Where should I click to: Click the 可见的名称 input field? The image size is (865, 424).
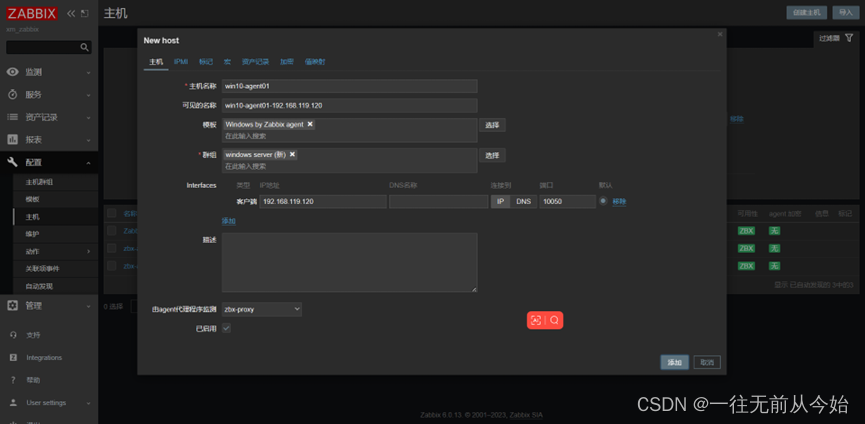click(349, 106)
